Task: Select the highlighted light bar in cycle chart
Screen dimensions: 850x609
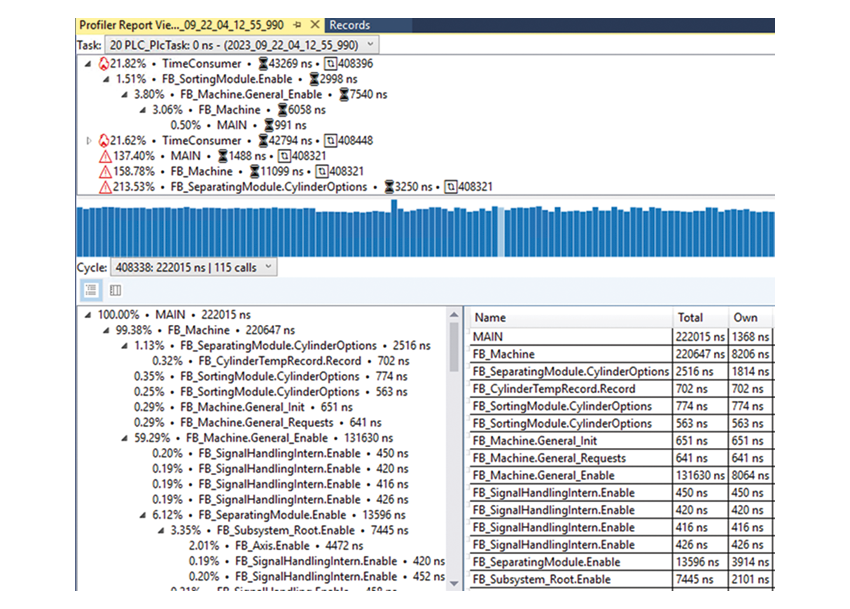Action: [x=501, y=232]
